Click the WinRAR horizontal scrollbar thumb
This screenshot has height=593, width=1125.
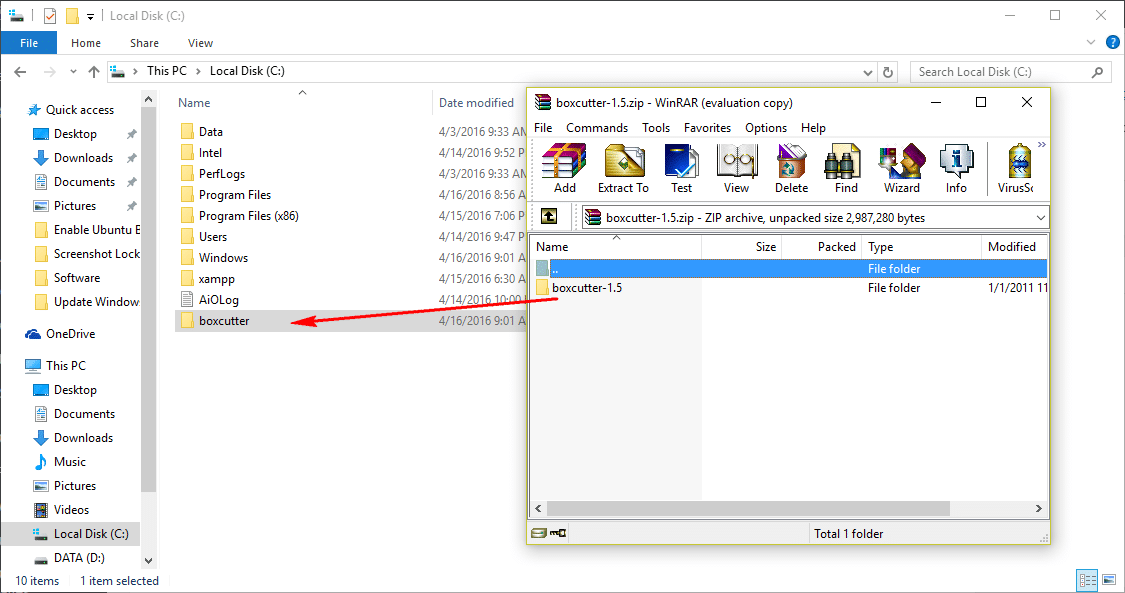(748, 508)
